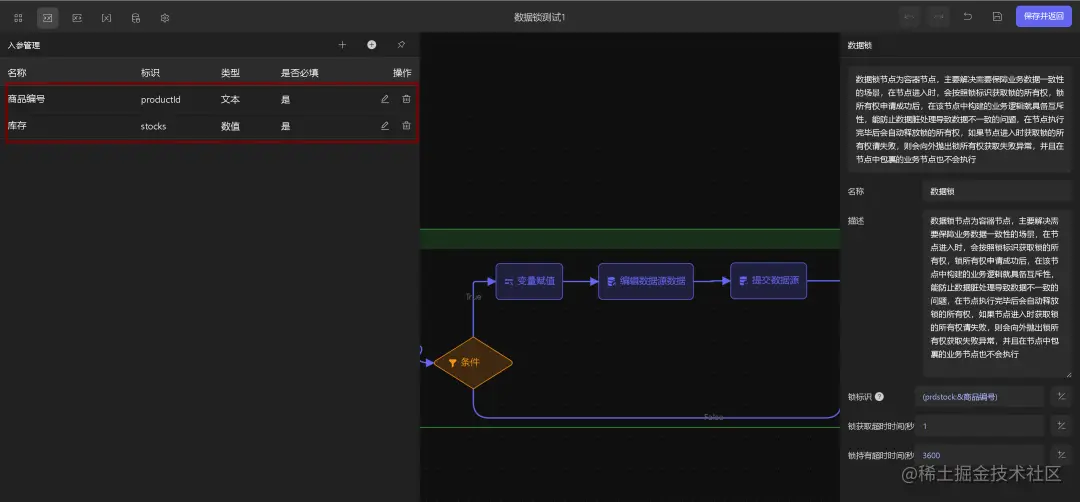
Task: Select the 编辑数据源数据 node on canvas
Action: click(x=645, y=281)
